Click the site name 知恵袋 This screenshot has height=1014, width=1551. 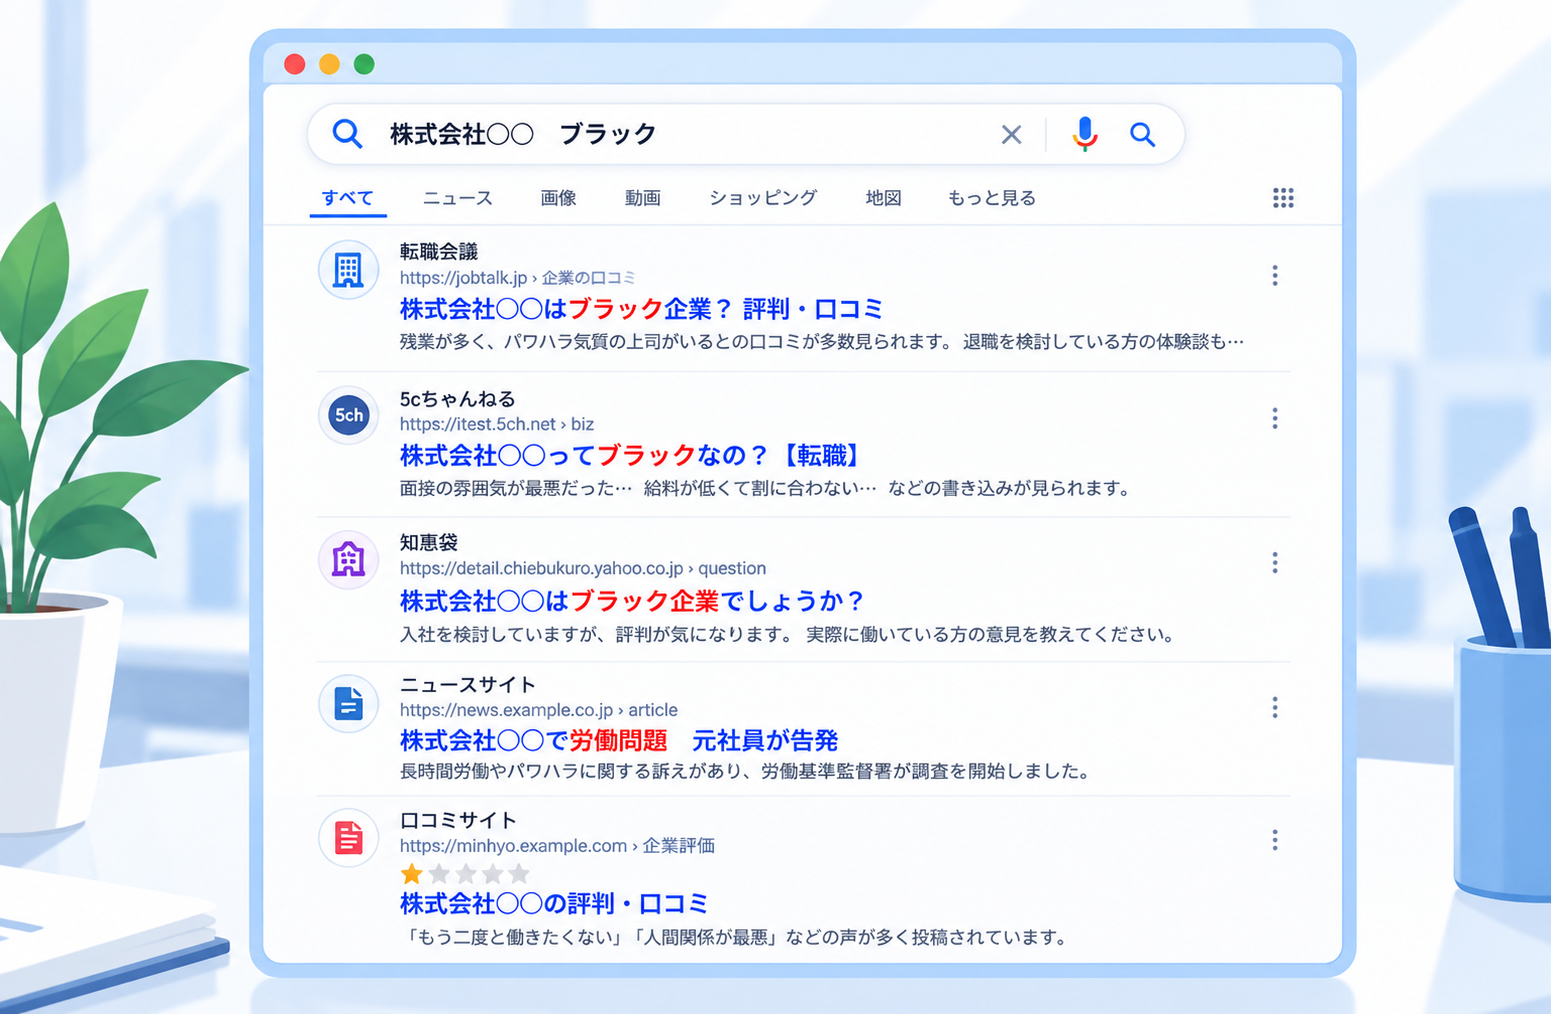[x=429, y=542]
